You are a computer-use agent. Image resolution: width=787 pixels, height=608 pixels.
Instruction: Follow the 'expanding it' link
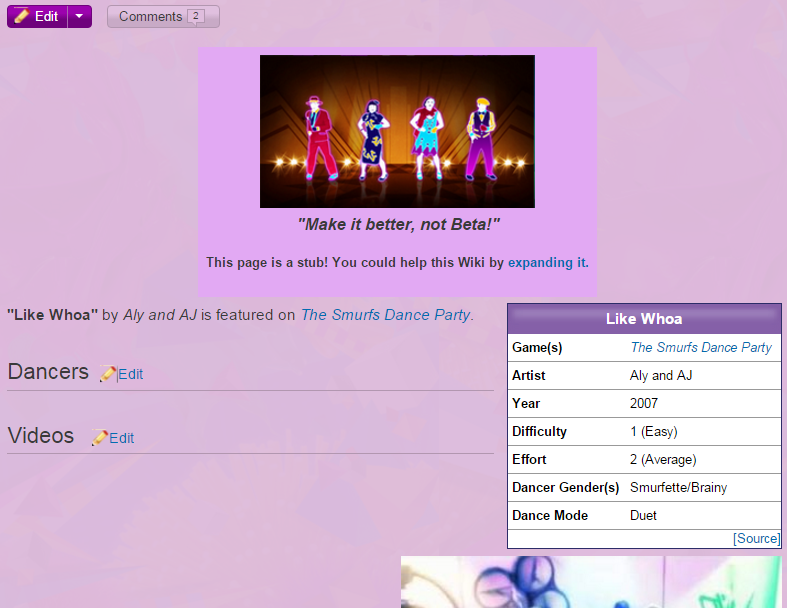547,262
